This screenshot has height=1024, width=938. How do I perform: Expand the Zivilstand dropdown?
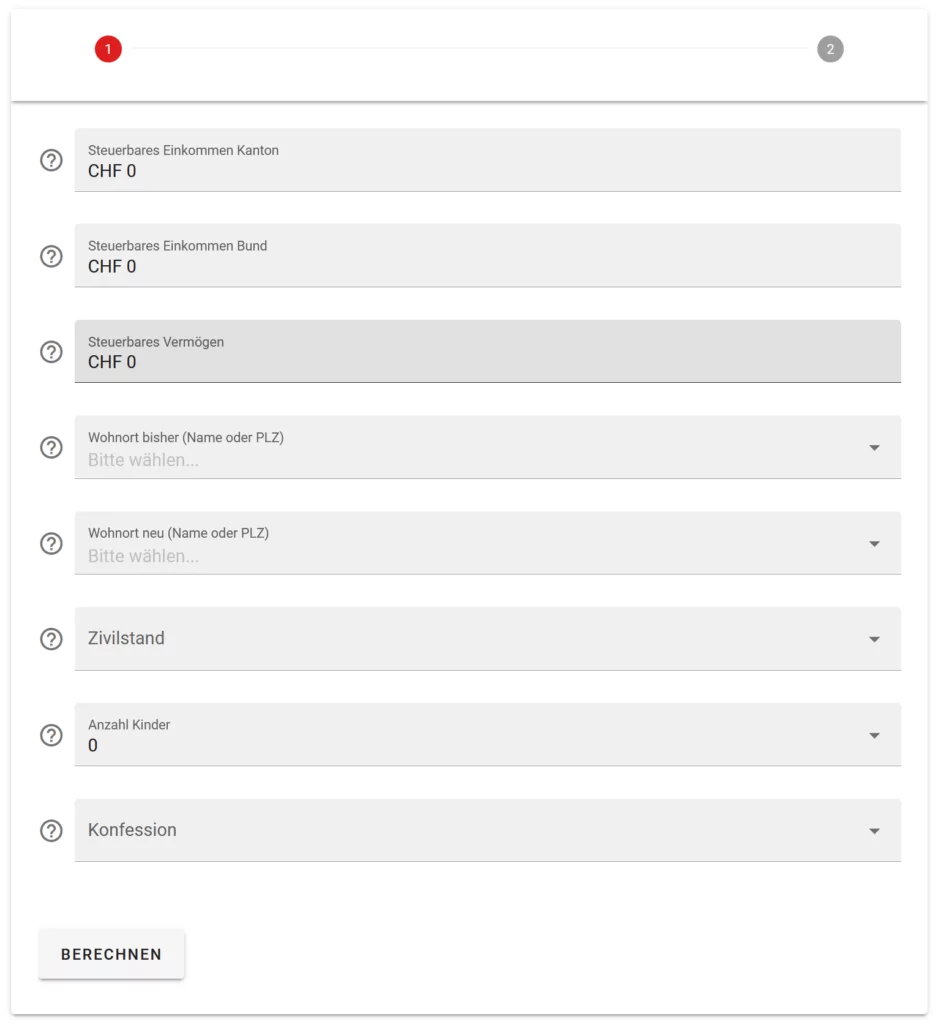click(x=874, y=639)
